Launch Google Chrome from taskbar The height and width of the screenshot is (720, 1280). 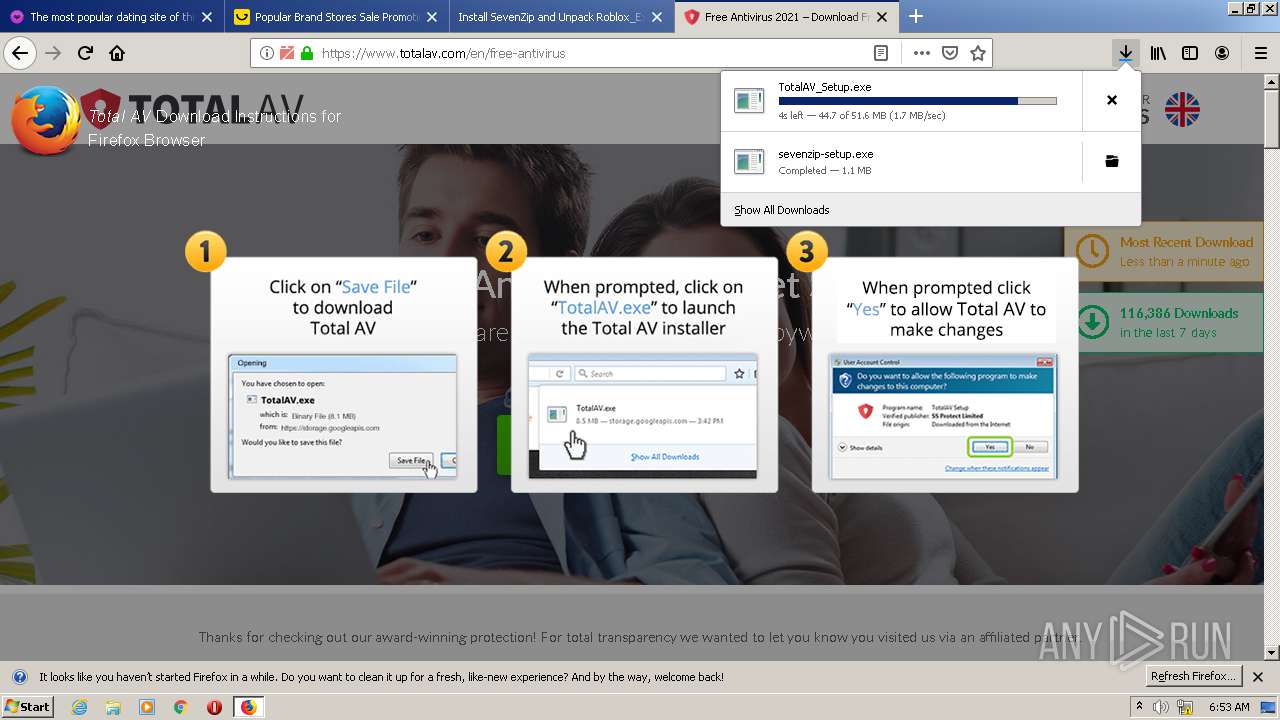pos(181,707)
